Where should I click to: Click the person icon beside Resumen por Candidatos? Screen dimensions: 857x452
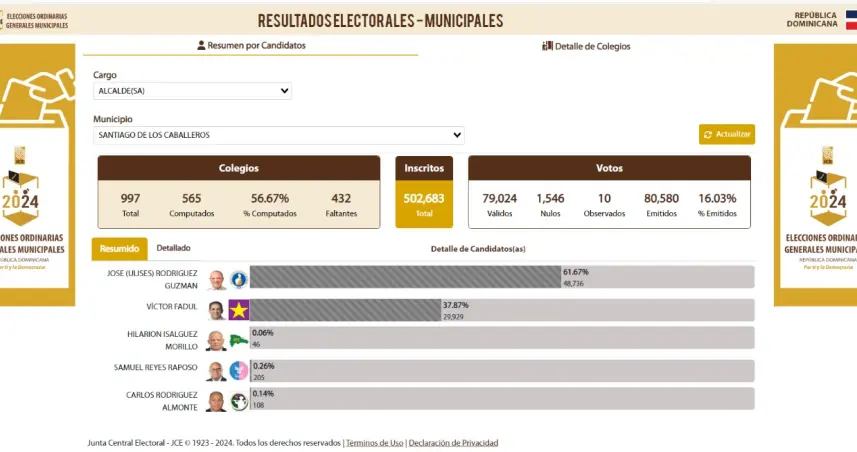201,46
